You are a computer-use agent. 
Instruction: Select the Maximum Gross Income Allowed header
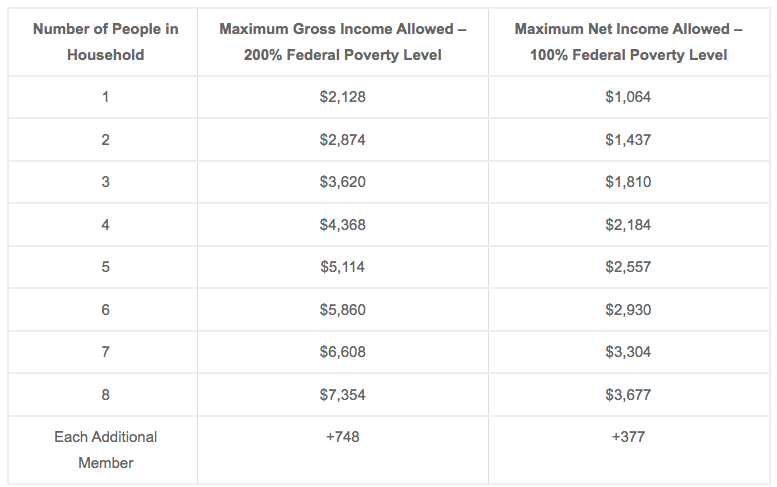tap(342, 42)
